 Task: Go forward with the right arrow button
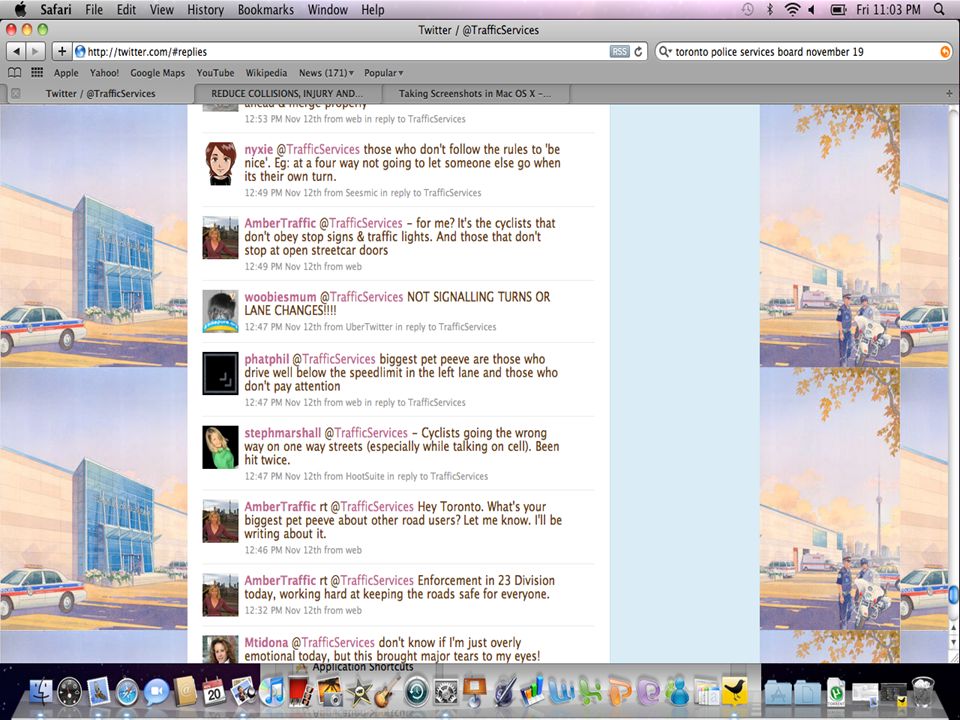[36, 51]
